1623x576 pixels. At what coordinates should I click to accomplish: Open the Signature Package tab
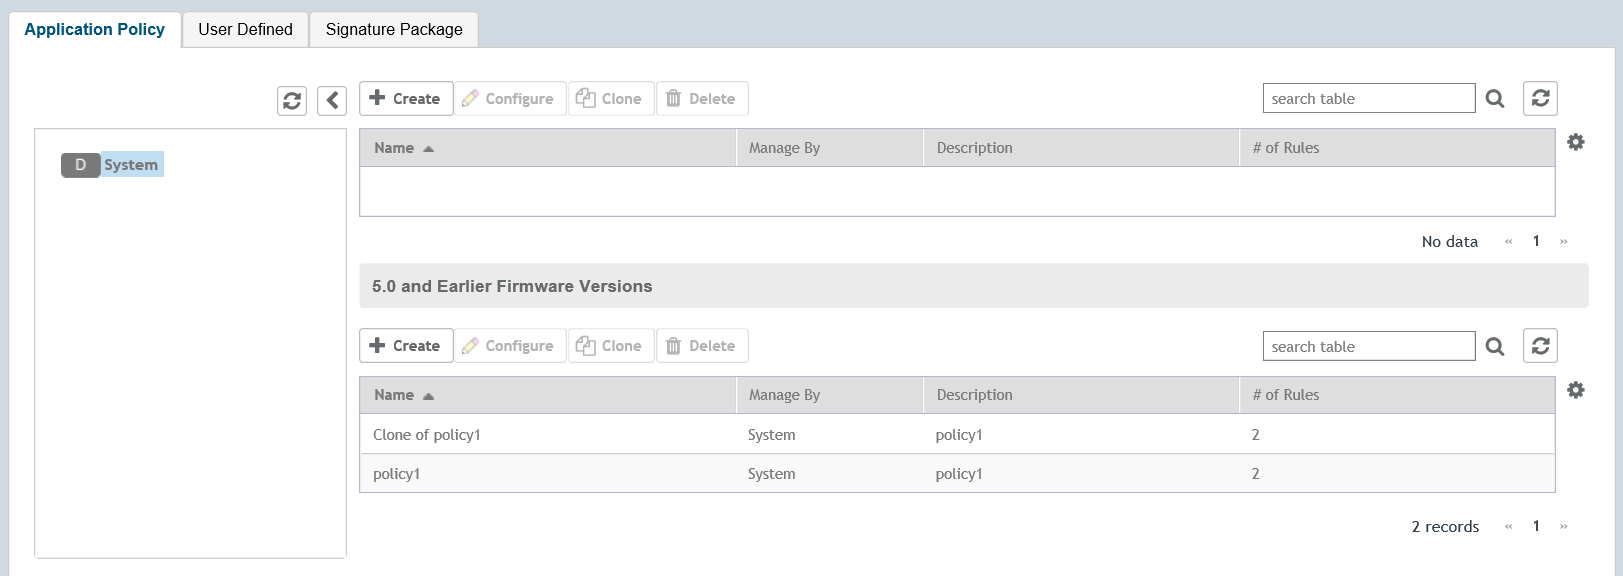click(394, 30)
